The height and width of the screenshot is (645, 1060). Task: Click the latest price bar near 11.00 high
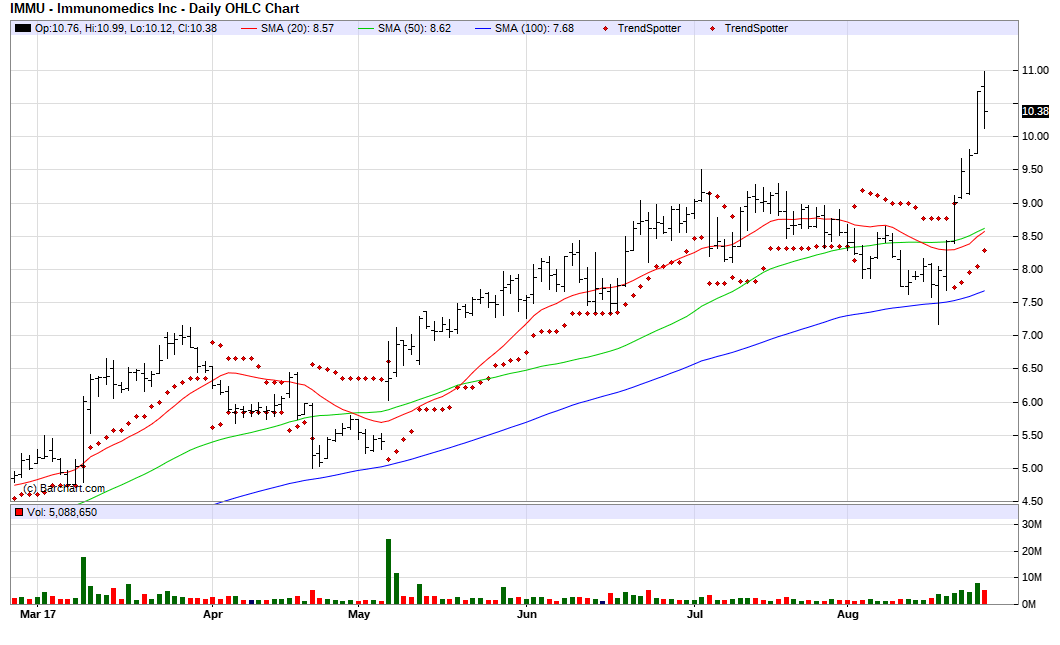click(985, 99)
